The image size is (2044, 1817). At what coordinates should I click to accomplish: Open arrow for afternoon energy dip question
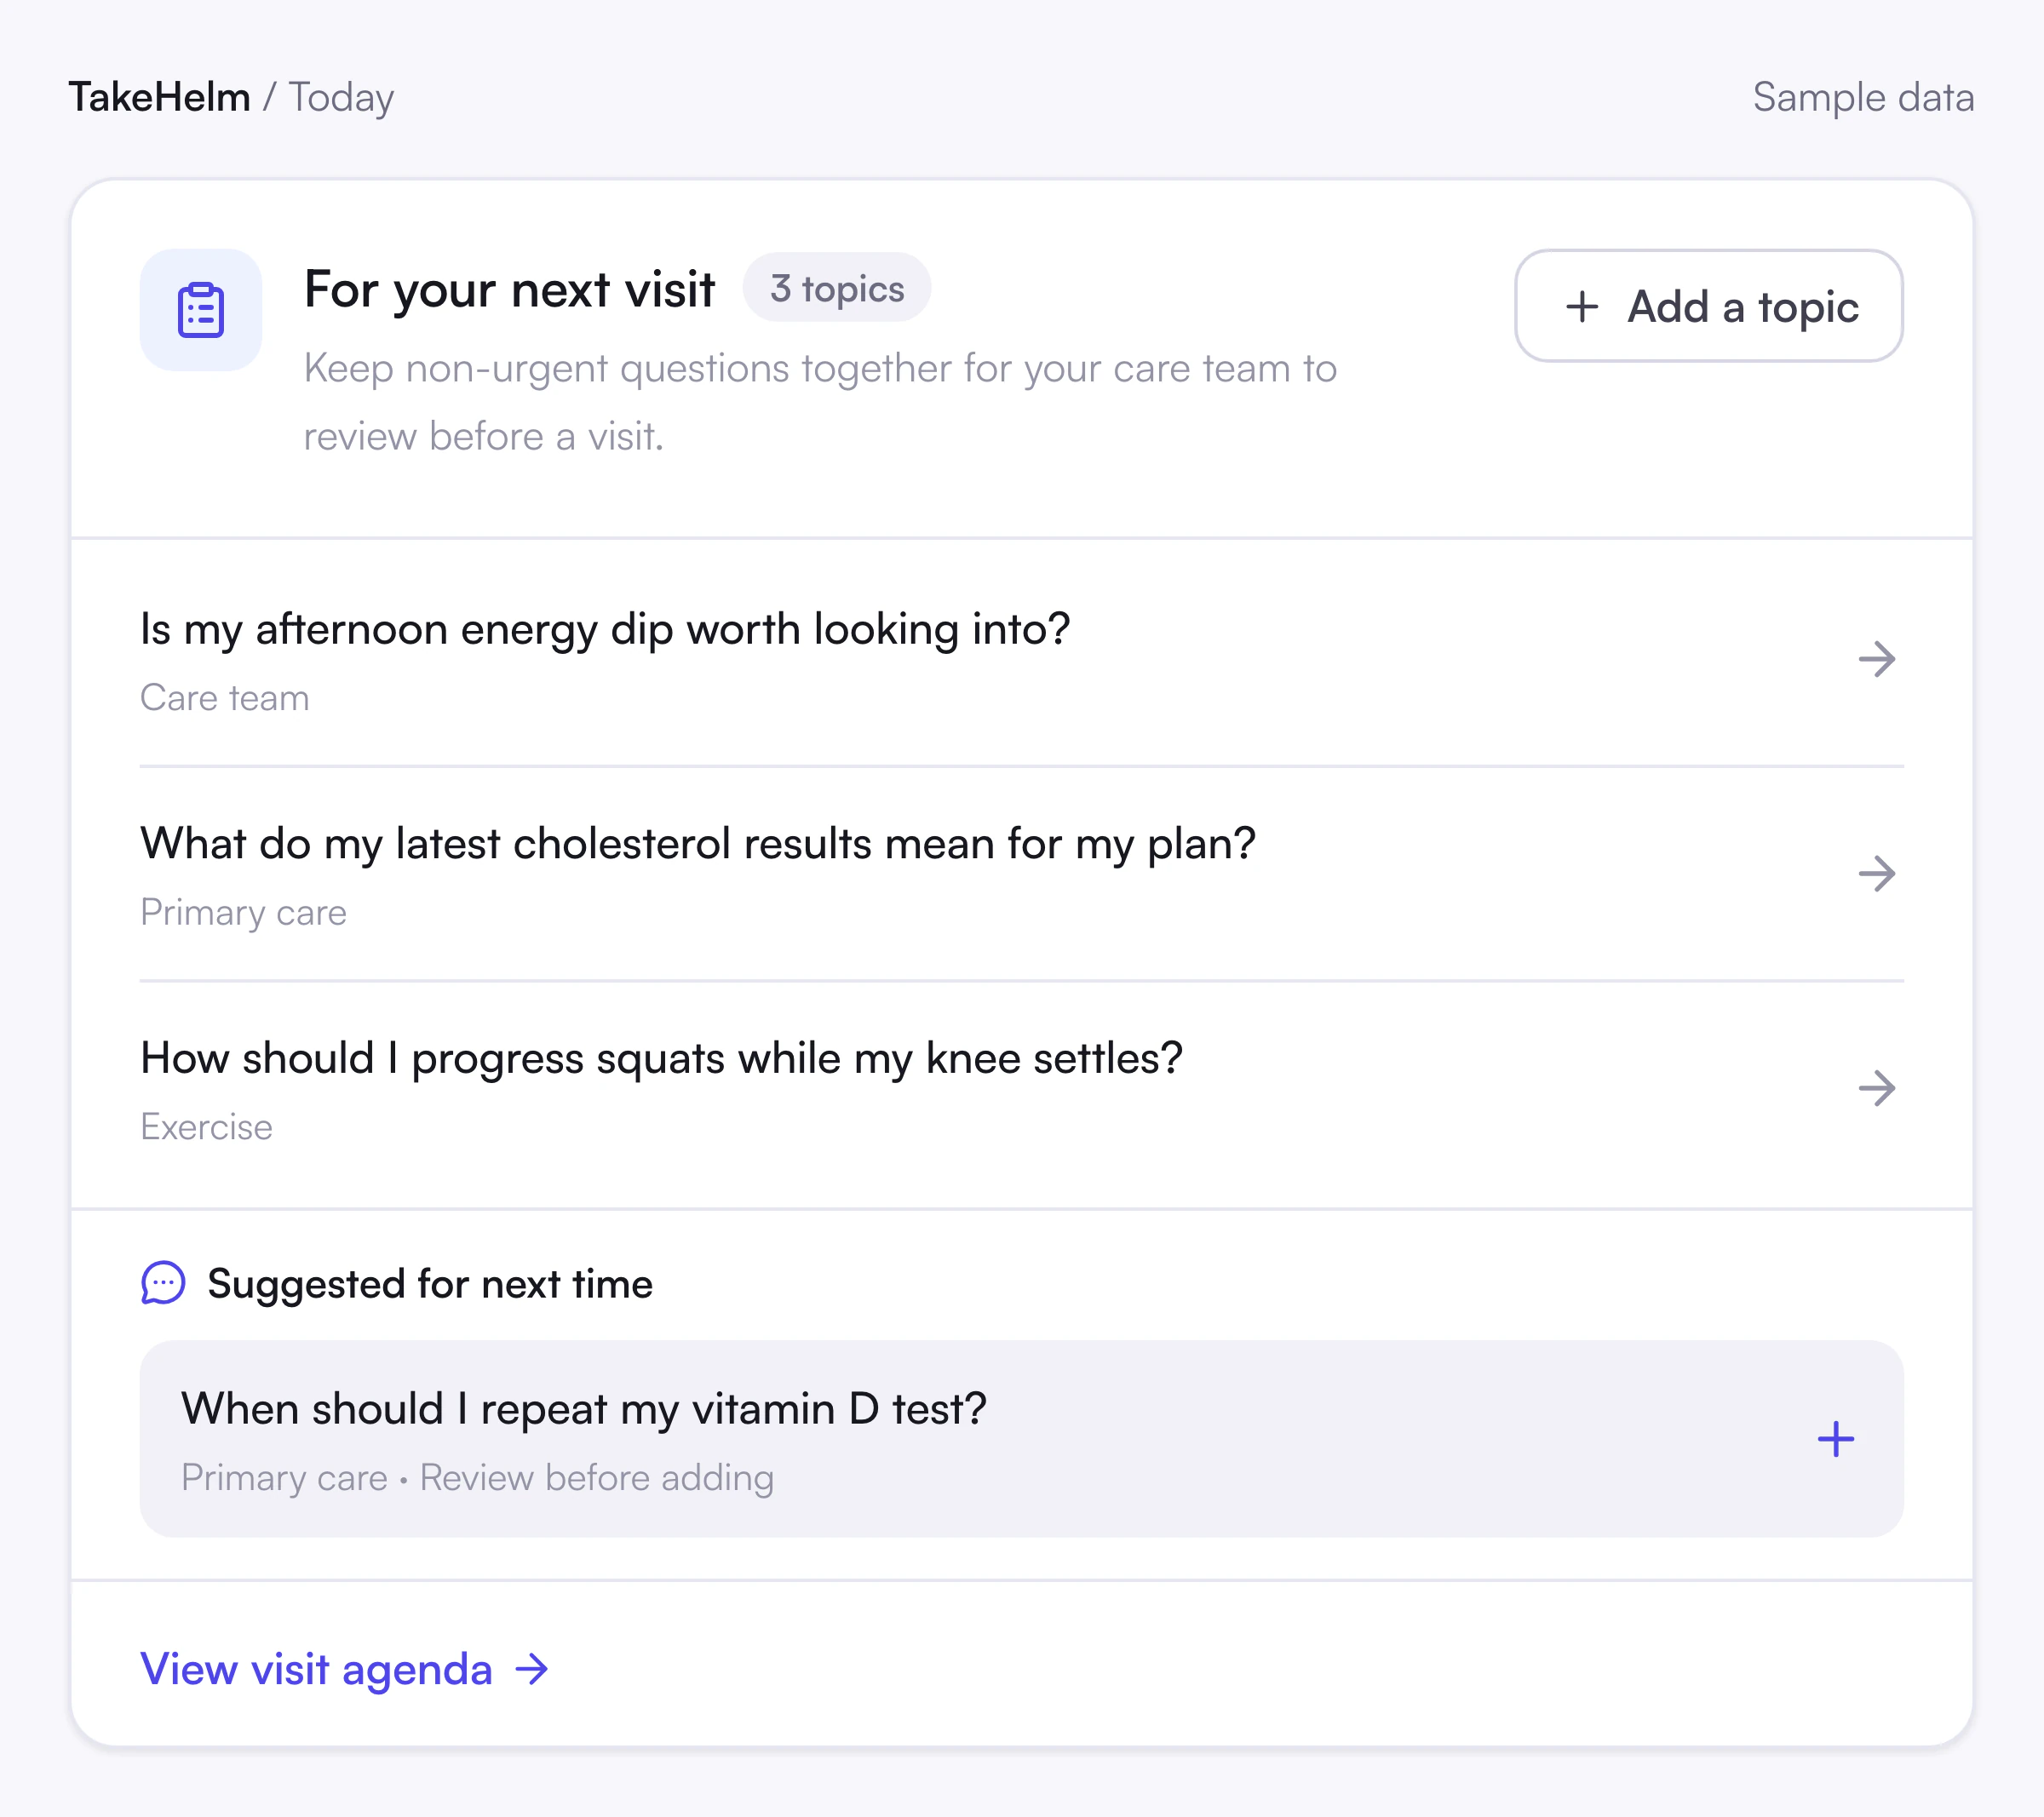[1876, 659]
